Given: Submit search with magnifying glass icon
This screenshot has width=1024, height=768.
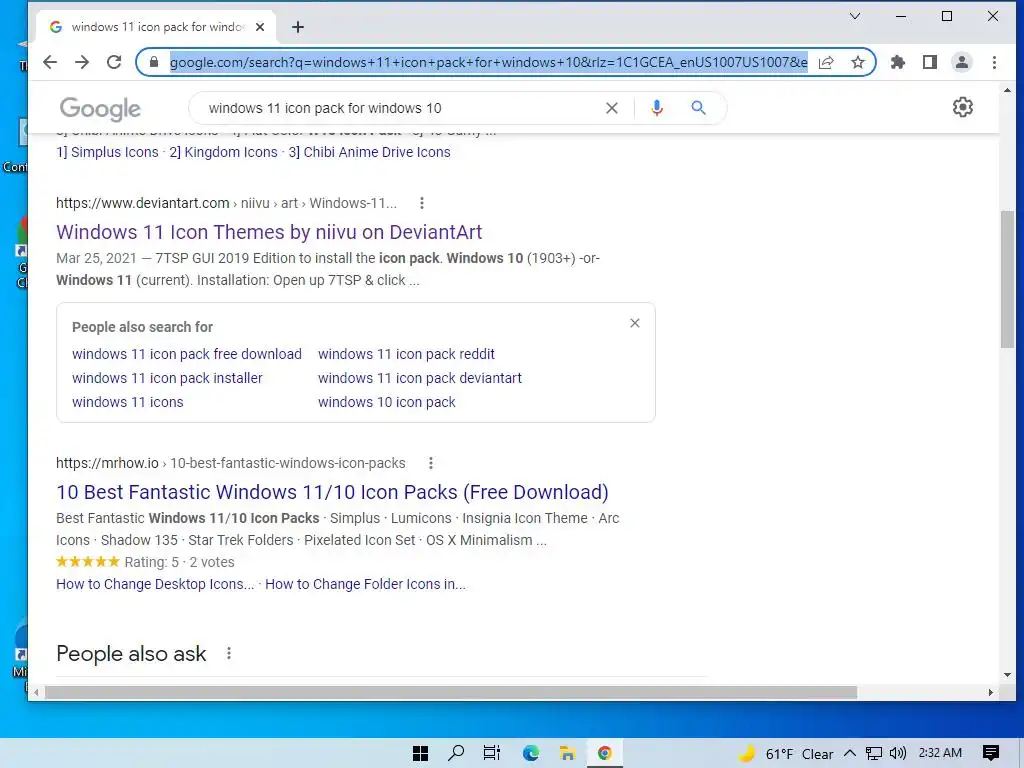Looking at the screenshot, I should pos(698,108).
